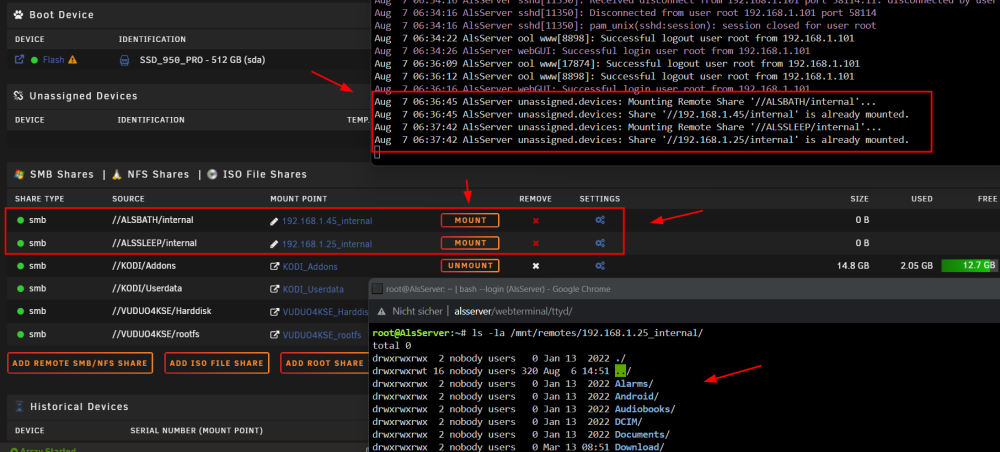
Task: Remove the //ALSSLEEP/internal share via its red X
Action: (536, 243)
